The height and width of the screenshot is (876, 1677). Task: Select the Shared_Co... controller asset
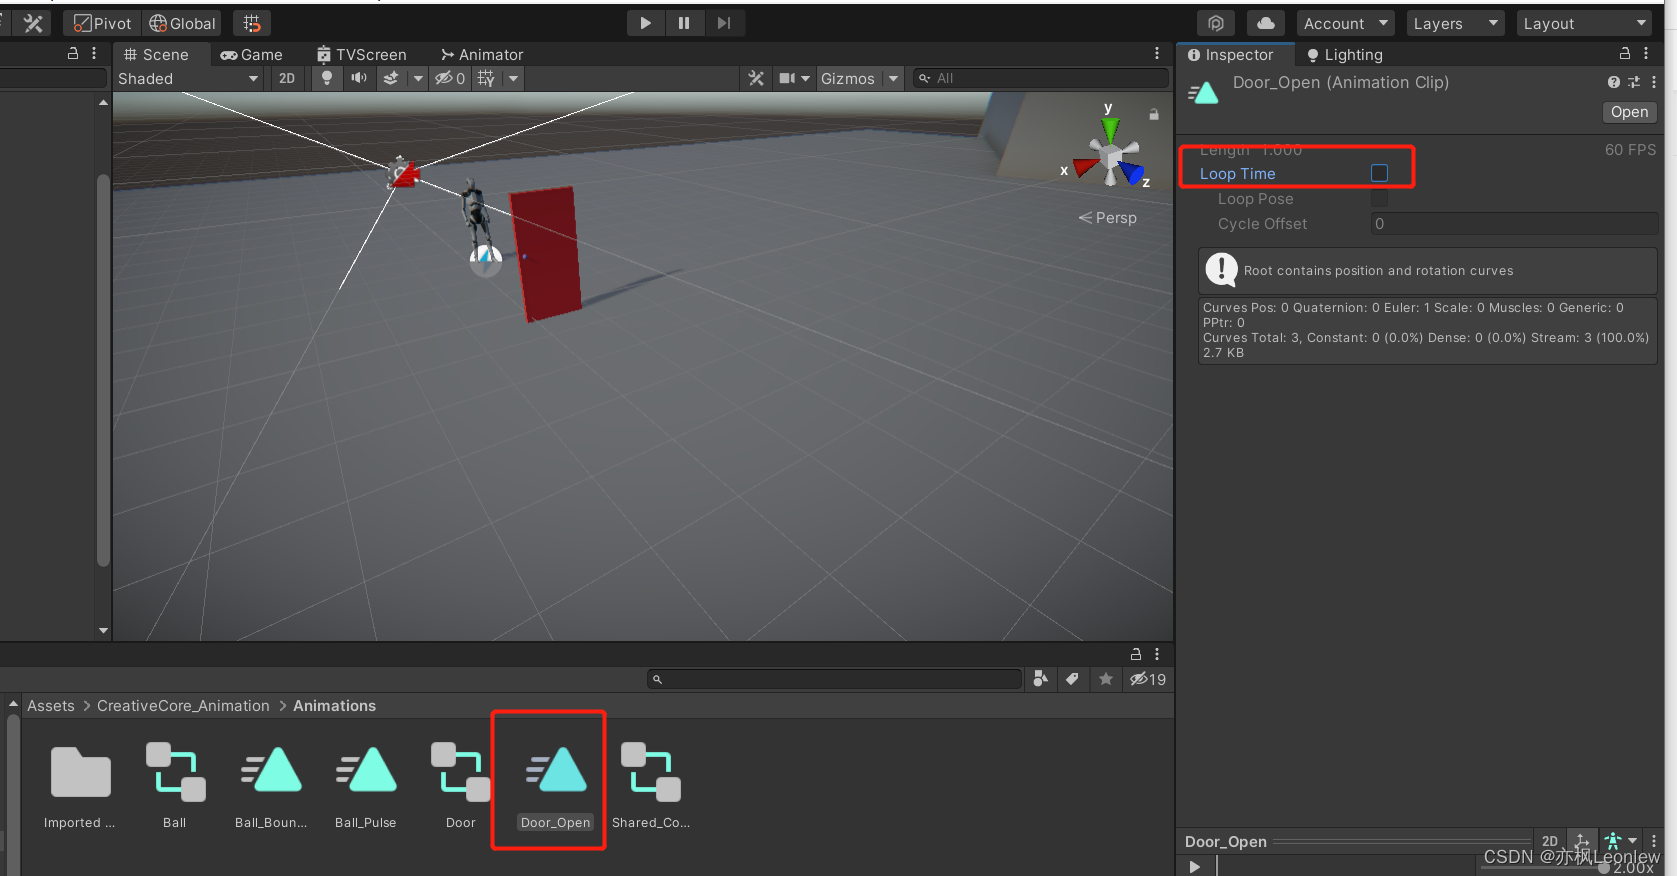651,785
